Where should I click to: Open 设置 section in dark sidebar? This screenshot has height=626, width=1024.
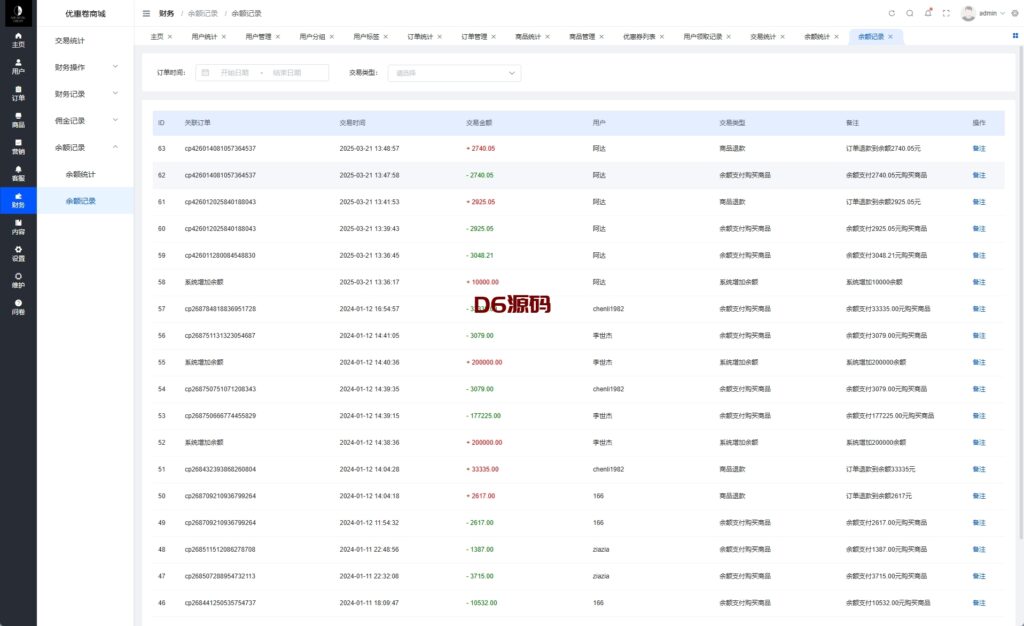[x=18, y=254]
